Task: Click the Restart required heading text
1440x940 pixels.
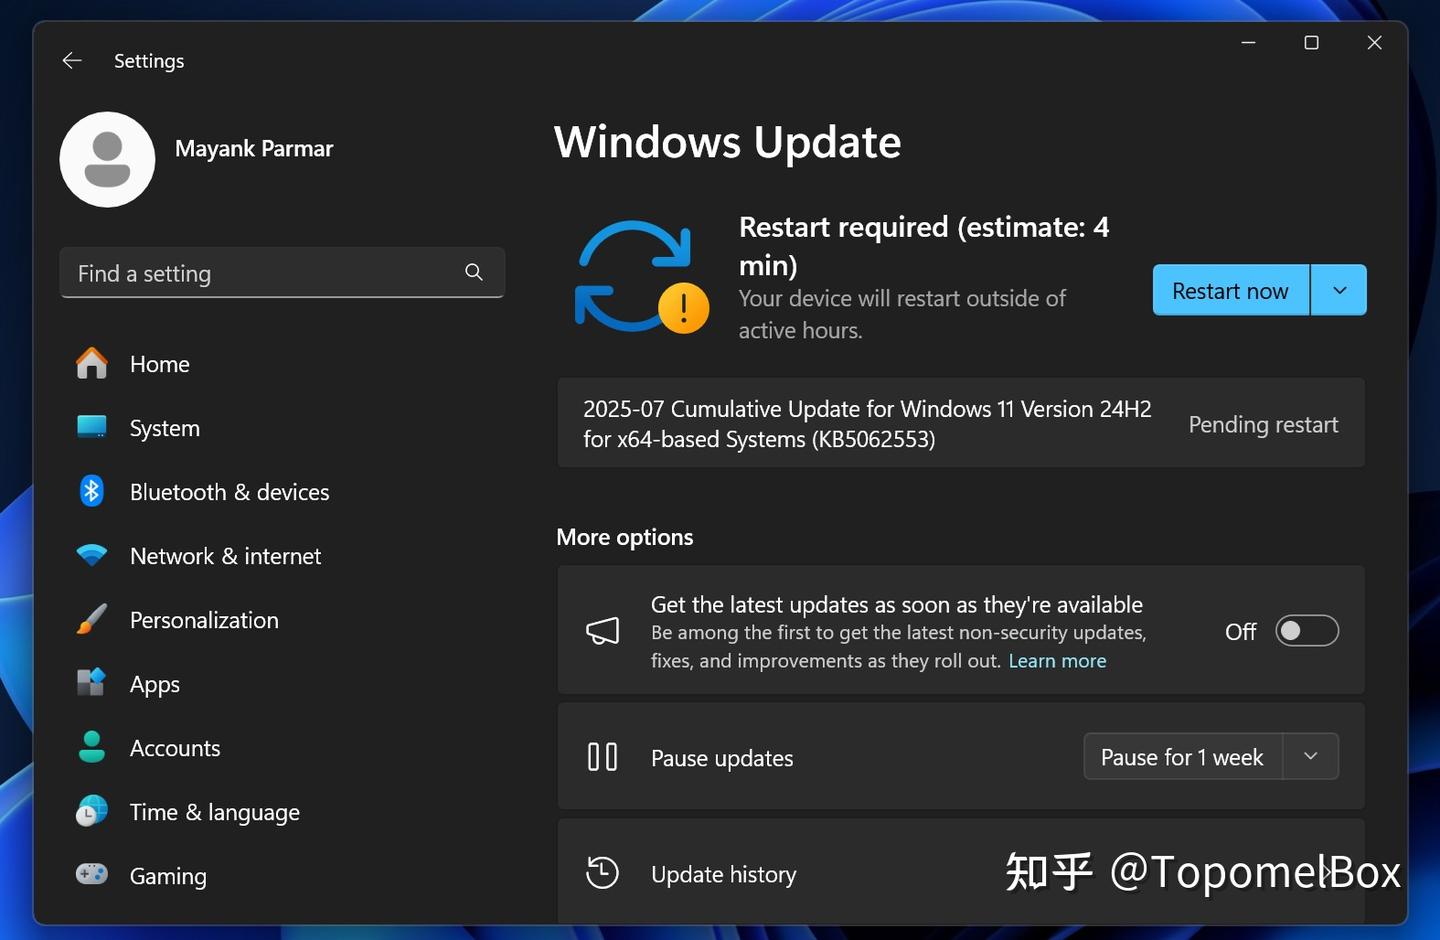Action: click(x=924, y=246)
